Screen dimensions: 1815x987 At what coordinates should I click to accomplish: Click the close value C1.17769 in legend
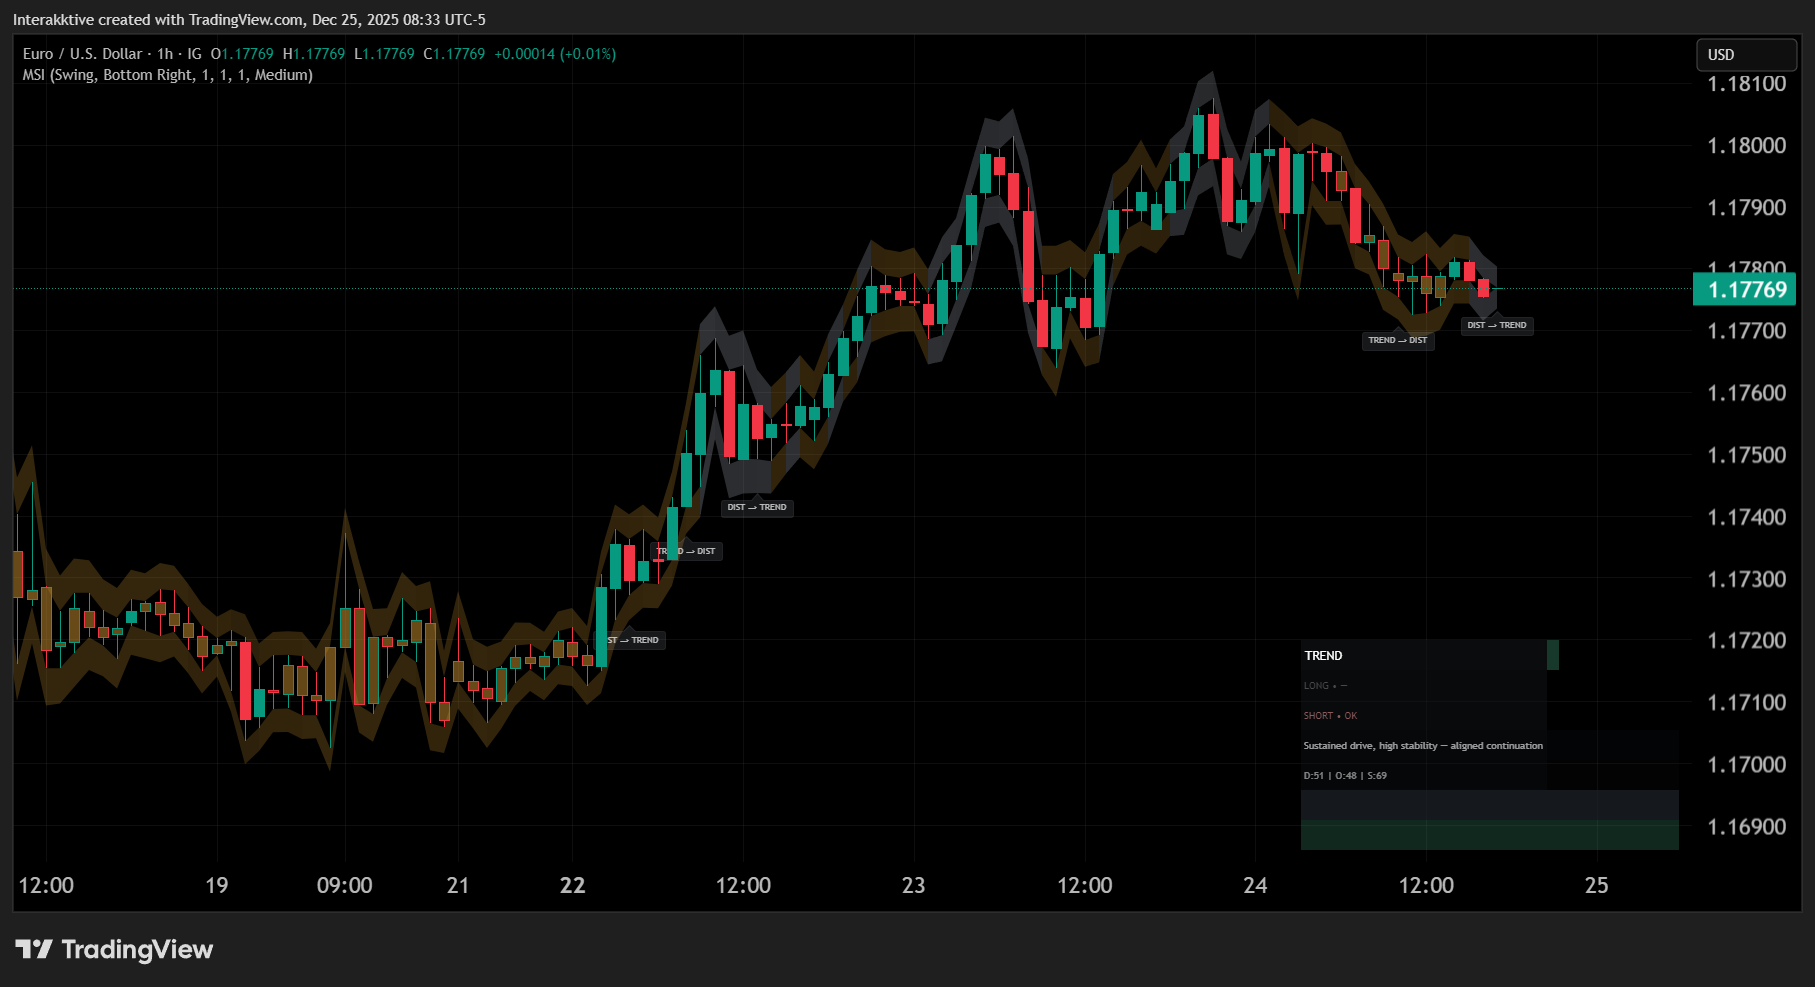(454, 54)
